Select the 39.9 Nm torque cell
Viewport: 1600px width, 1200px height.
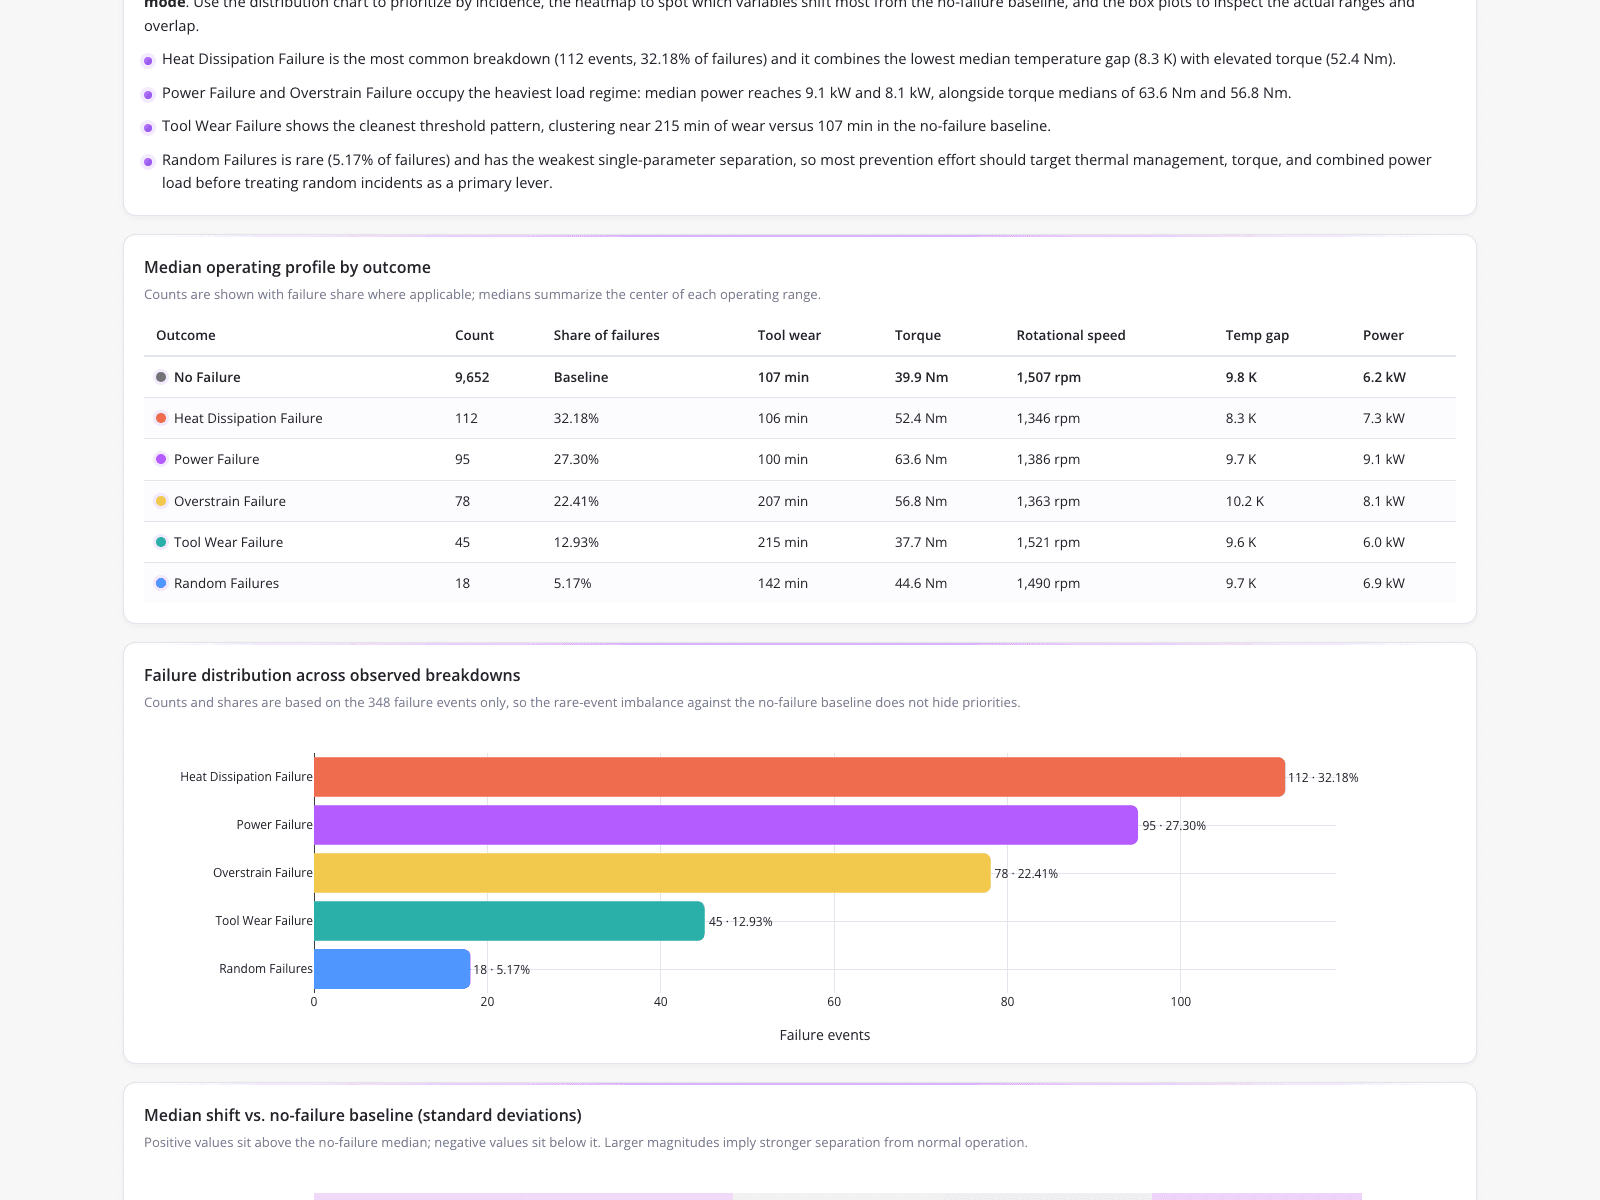(922, 377)
